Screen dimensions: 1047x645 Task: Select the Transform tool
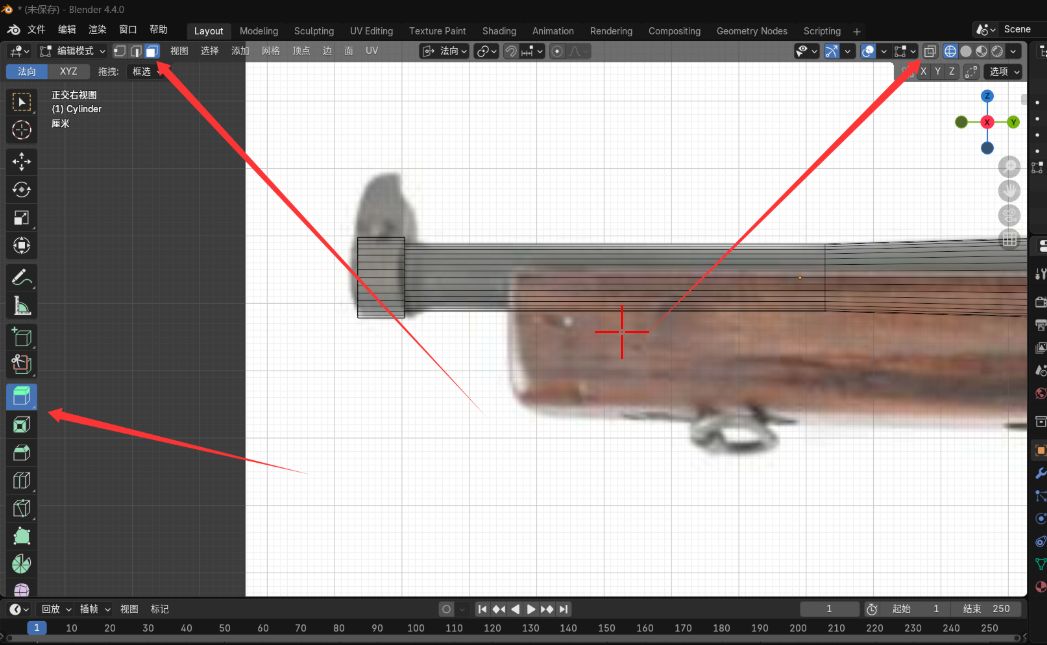21,246
